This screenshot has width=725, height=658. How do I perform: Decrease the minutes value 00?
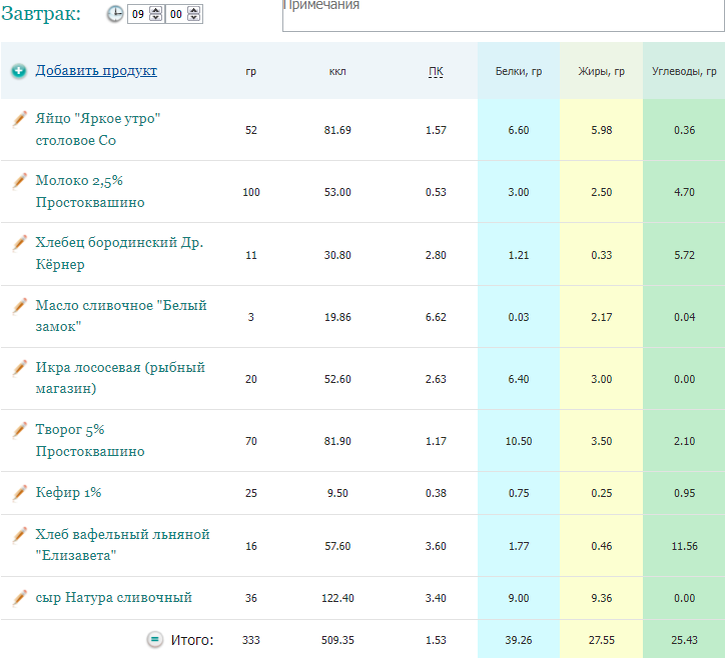click(194, 18)
